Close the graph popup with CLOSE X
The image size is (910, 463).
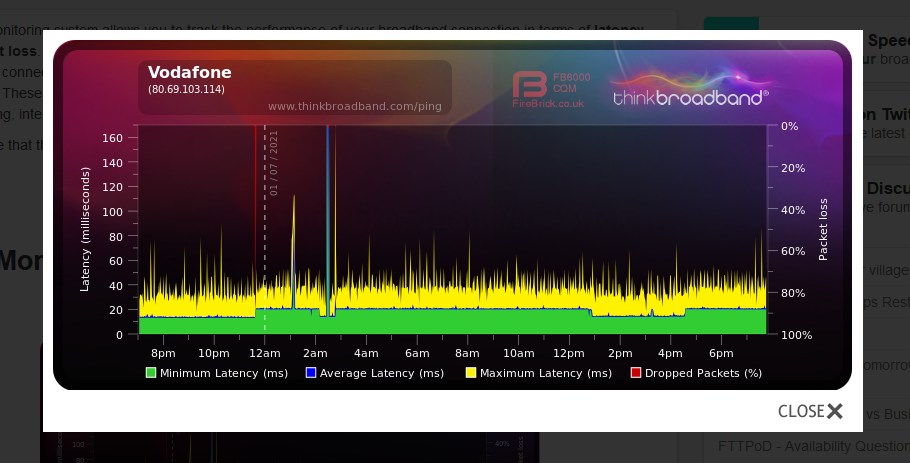click(x=810, y=411)
